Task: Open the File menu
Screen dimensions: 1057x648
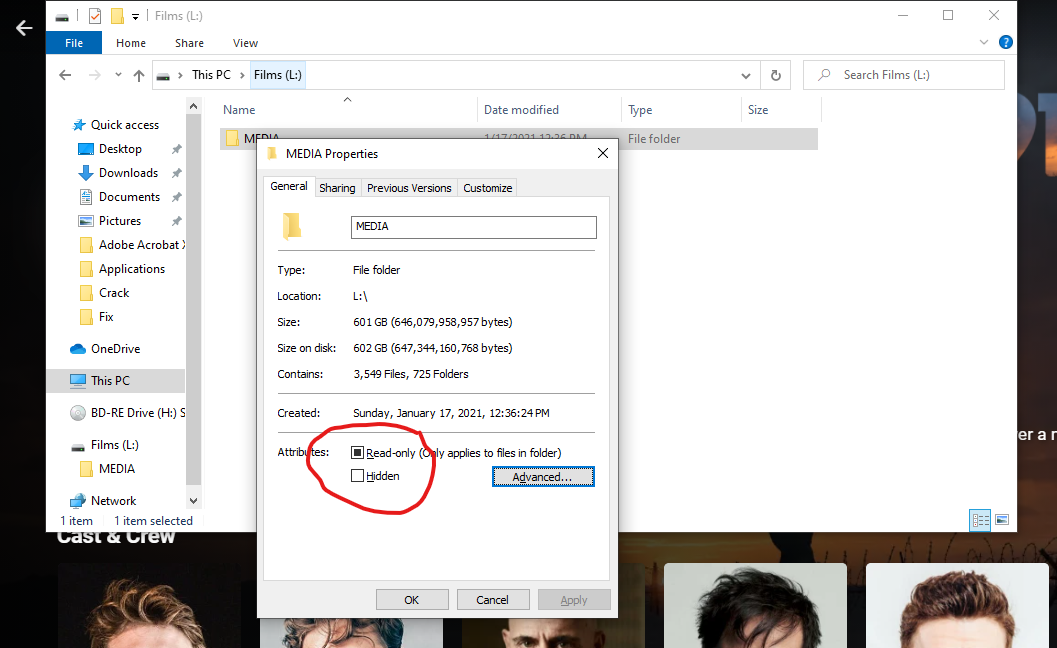Action: (74, 42)
